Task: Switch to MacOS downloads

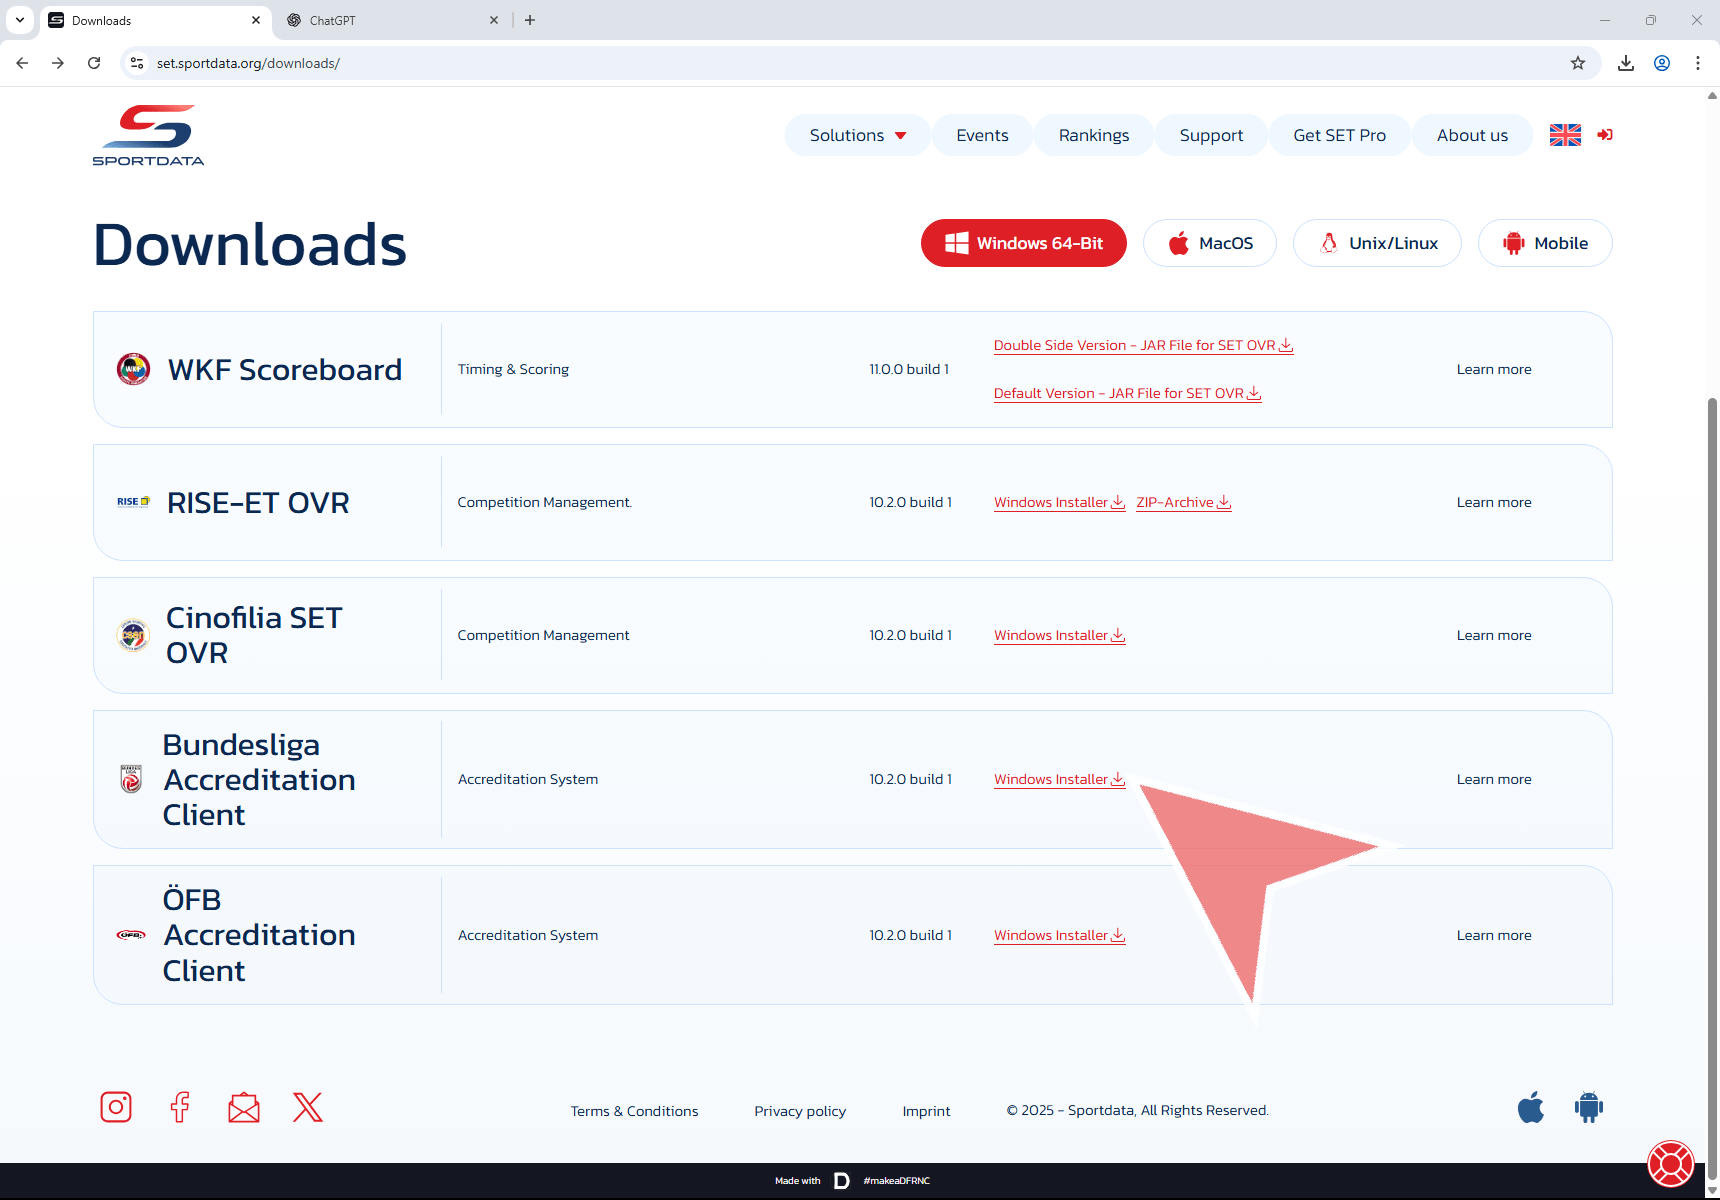Action: tap(1210, 243)
